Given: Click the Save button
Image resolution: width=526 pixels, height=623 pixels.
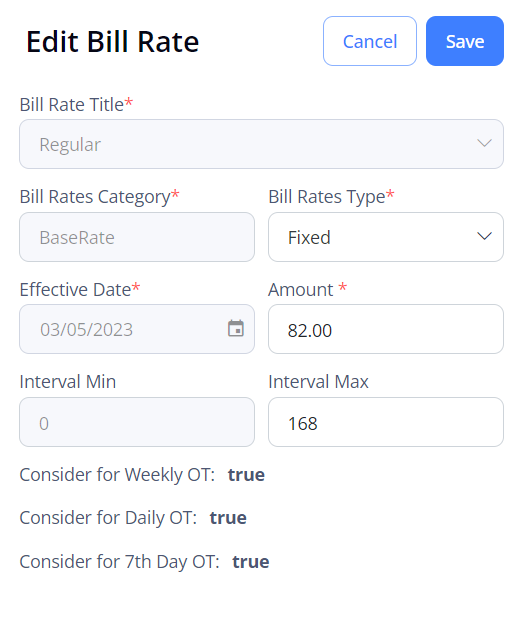Looking at the screenshot, I should [464, 41].
